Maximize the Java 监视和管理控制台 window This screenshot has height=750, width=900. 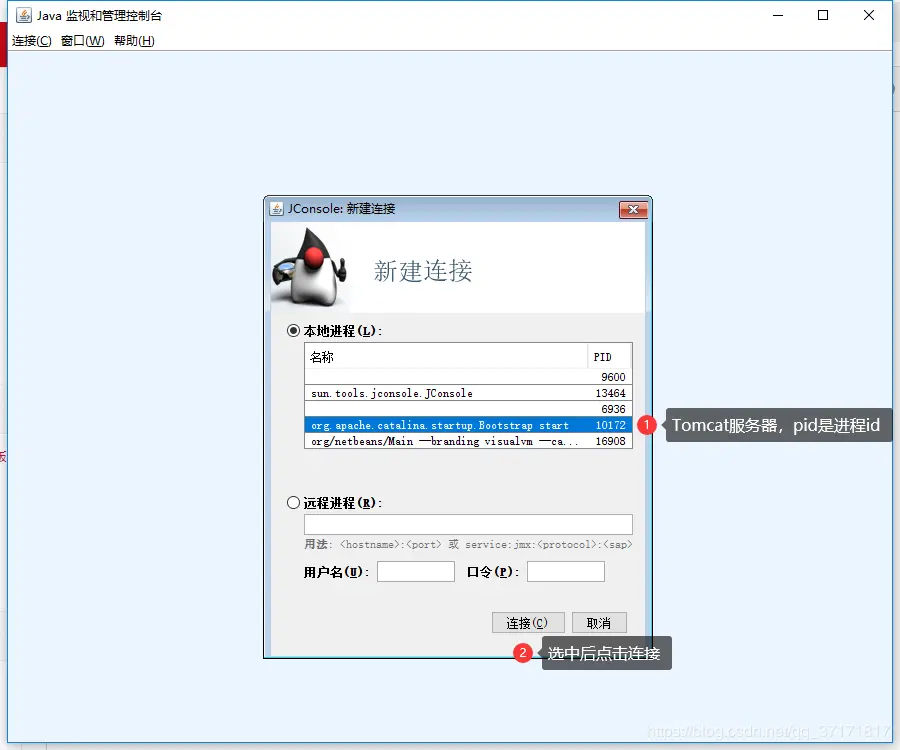[x=823, y=15]
